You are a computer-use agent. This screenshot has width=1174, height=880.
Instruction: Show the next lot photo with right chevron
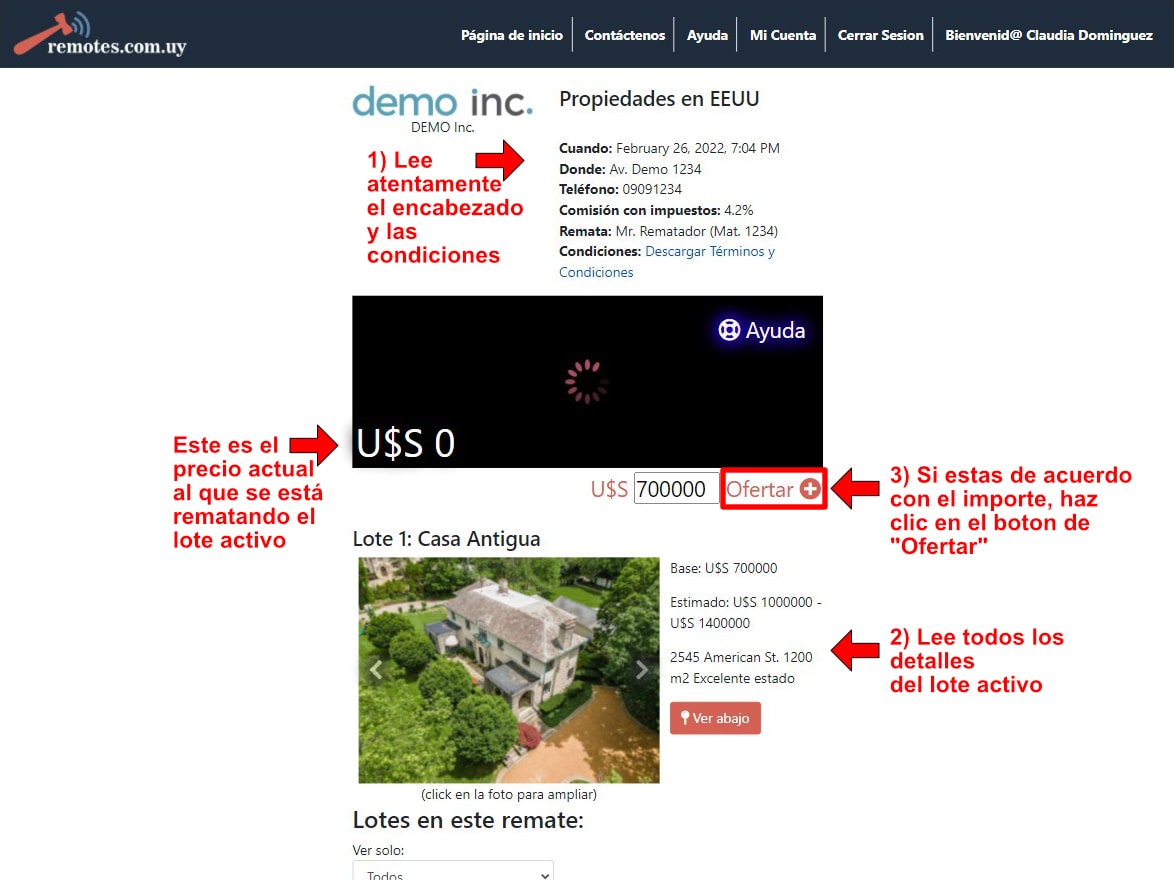click(642, 670)
